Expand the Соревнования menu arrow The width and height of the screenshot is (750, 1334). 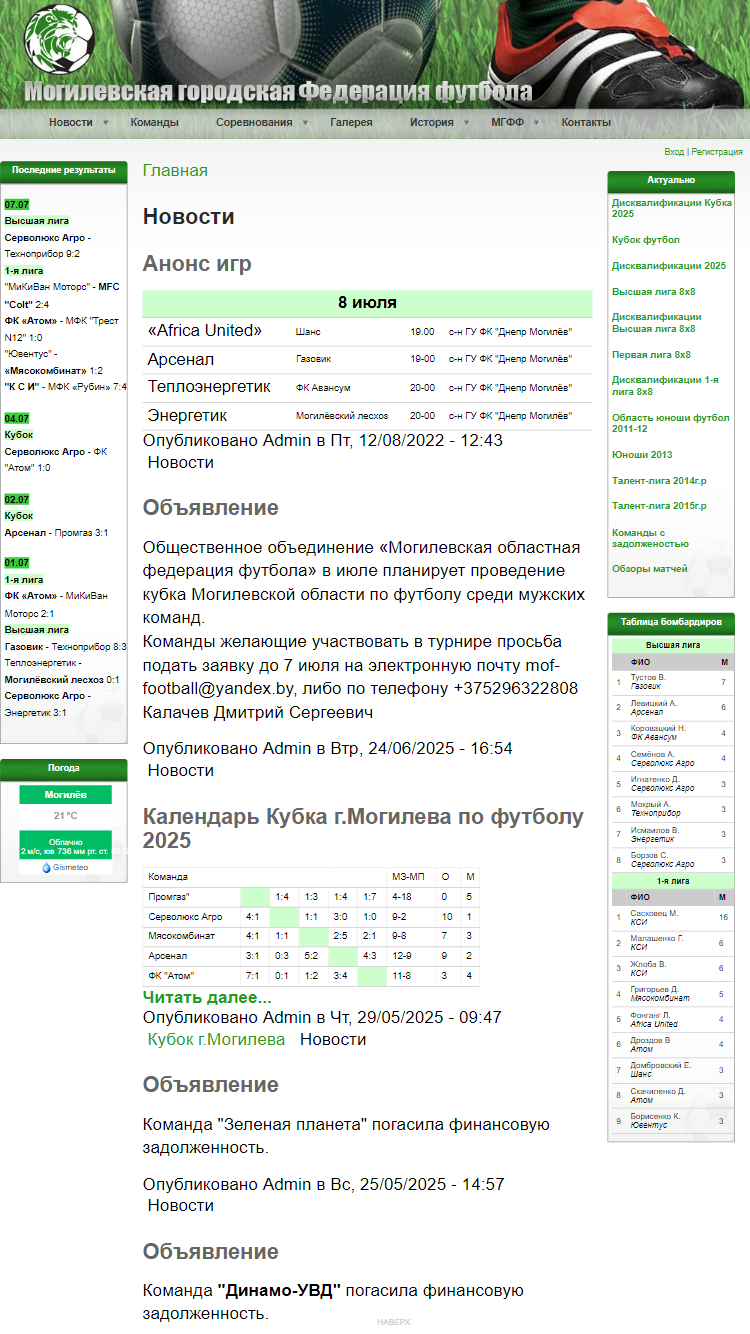coord(305,123)
